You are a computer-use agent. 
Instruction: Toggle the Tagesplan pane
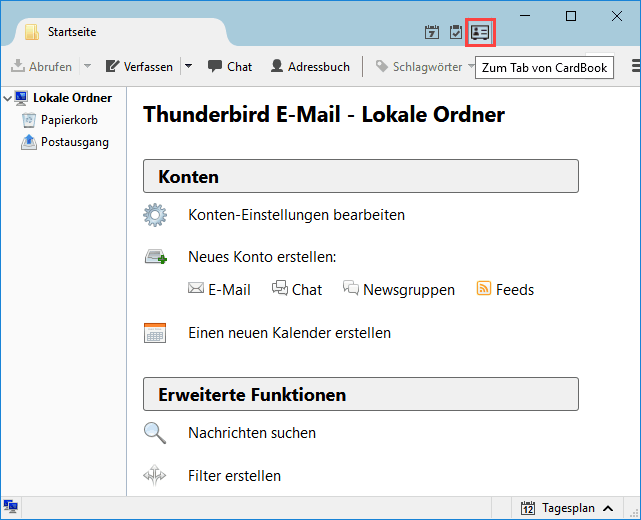tap(567, 508)
